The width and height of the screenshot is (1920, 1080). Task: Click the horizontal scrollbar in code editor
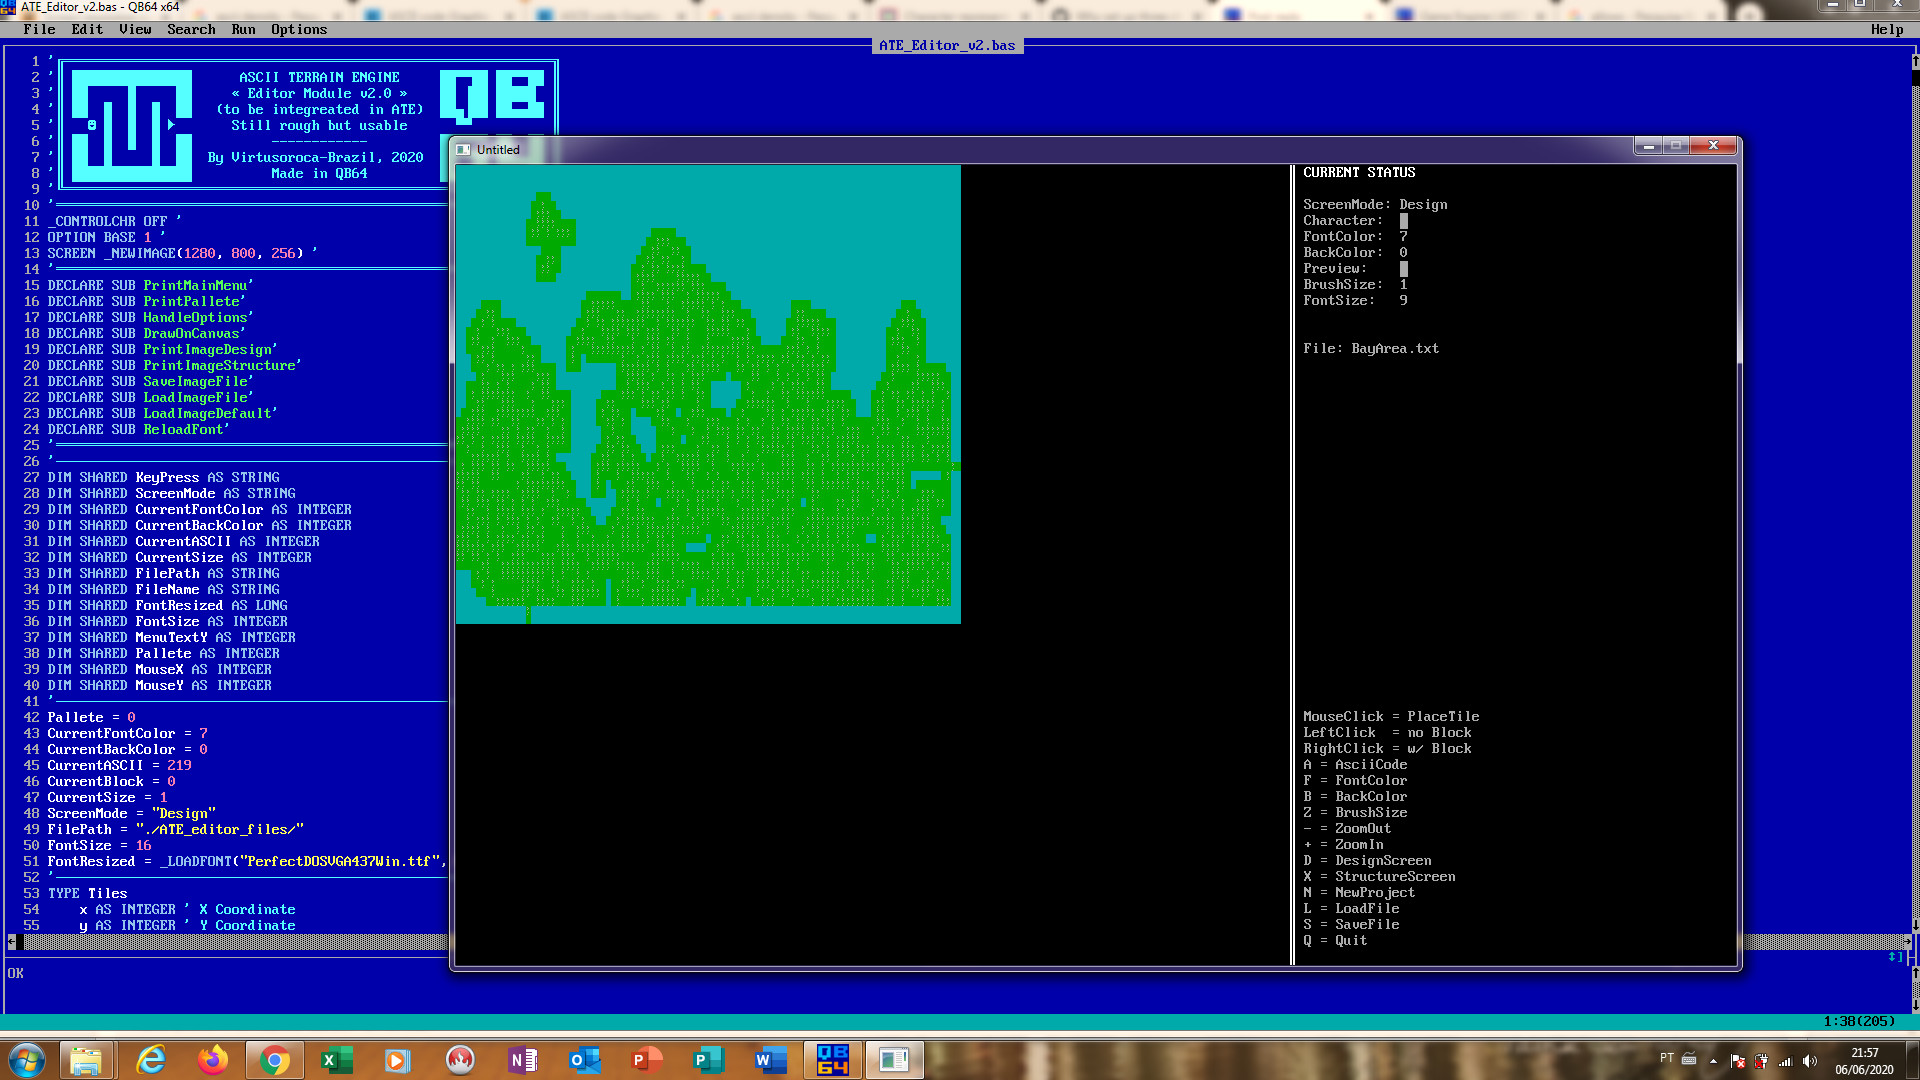(230, 941)
